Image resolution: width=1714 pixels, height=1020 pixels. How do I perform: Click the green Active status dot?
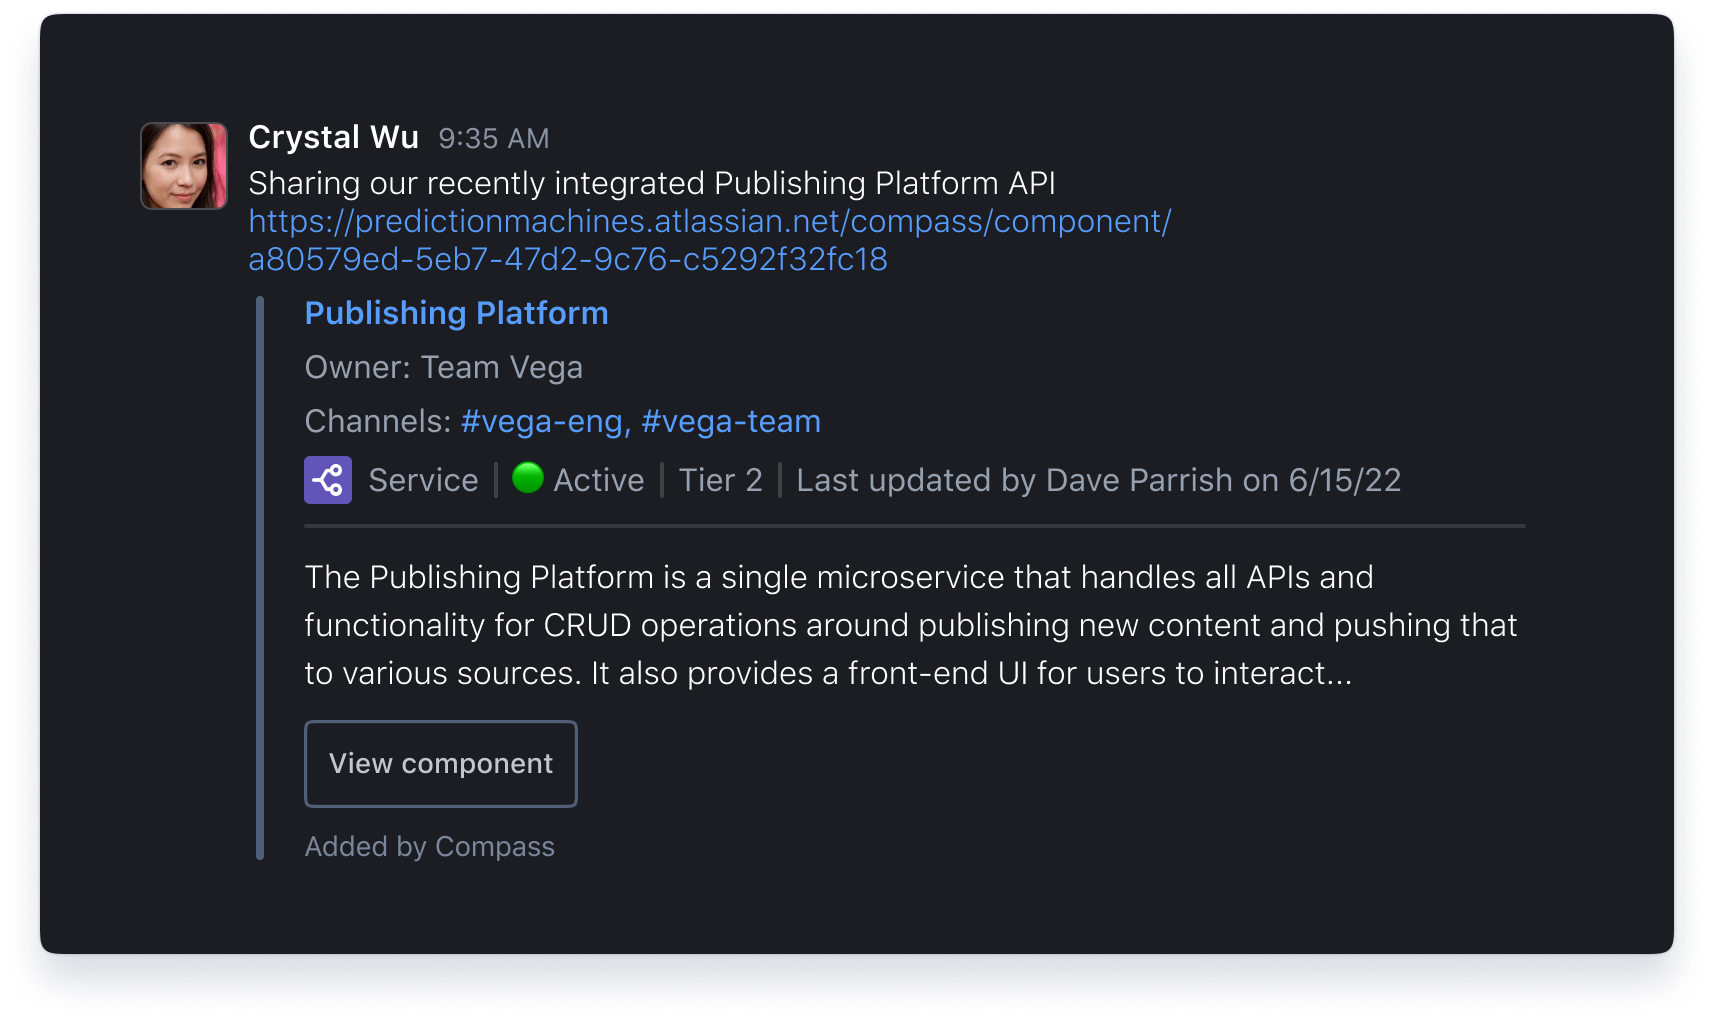pos(528,478)
